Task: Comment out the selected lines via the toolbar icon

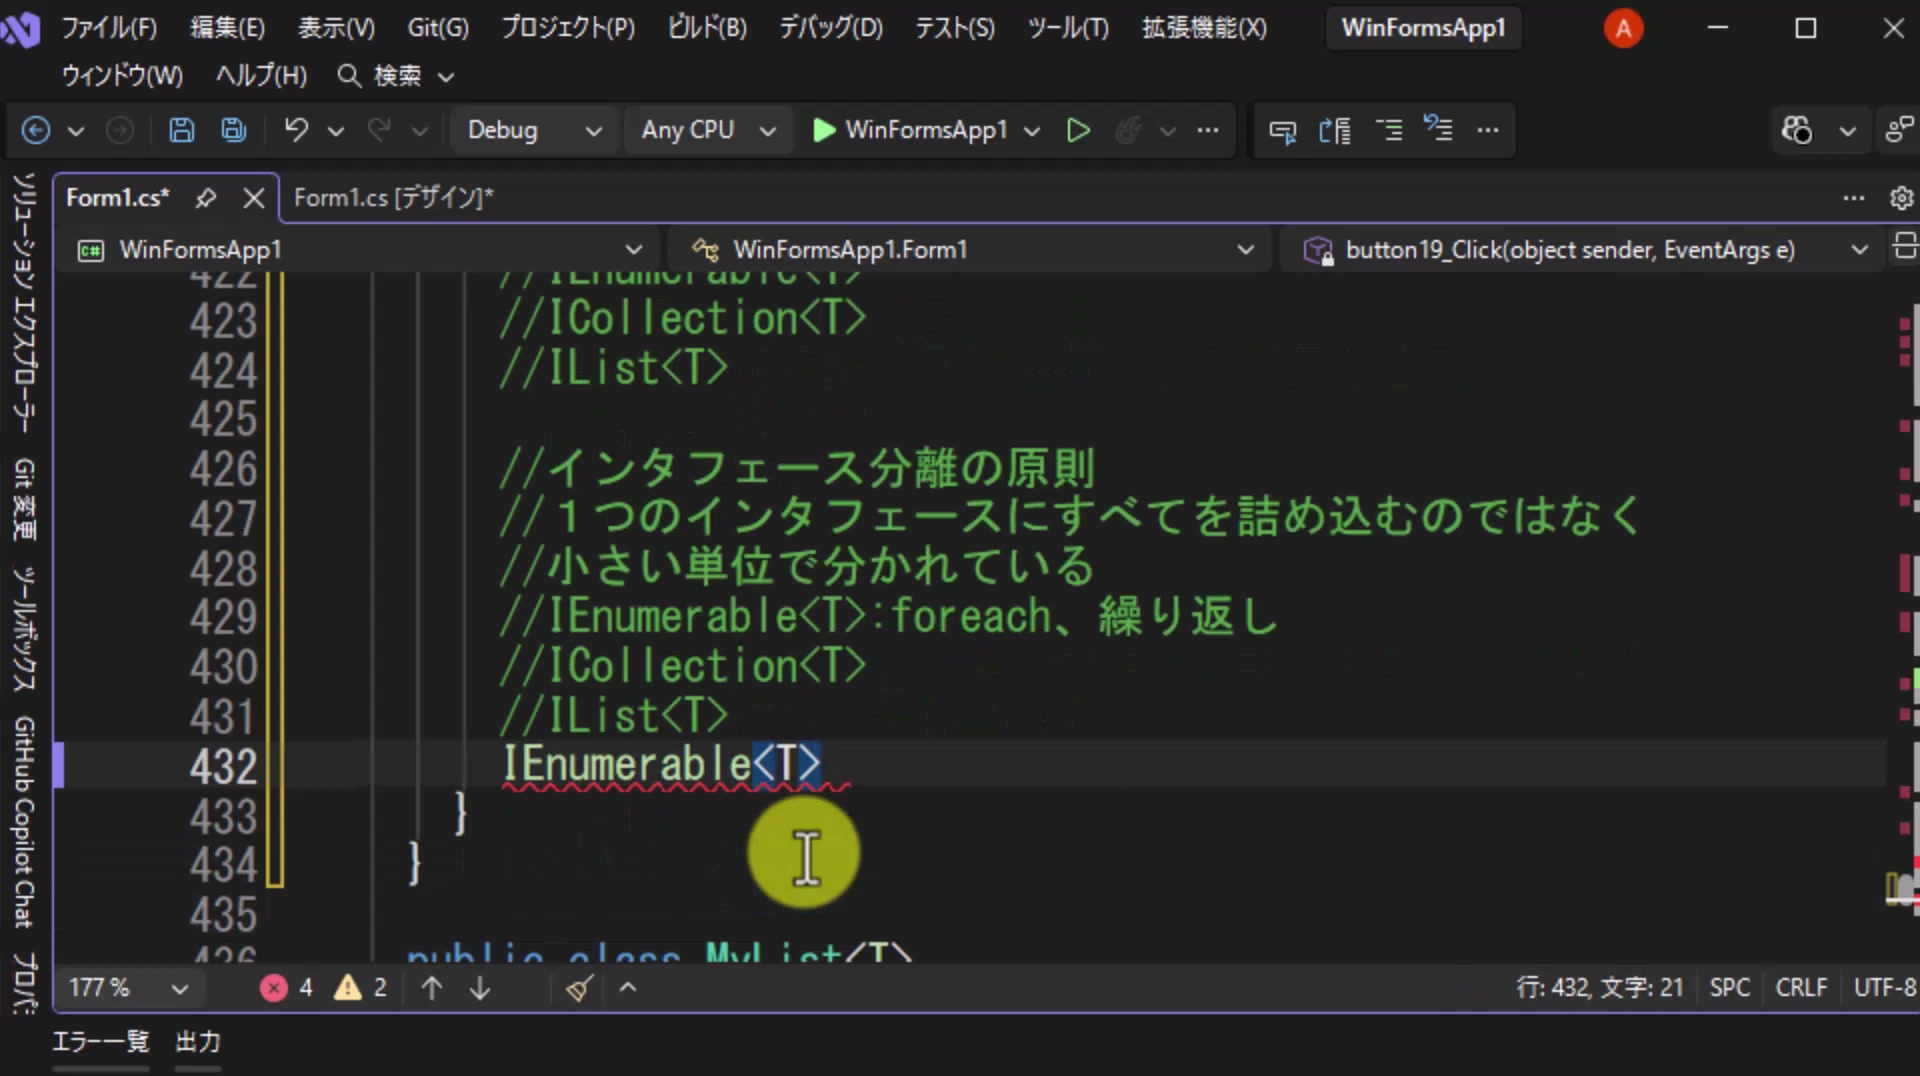Action: [1390, 130]
